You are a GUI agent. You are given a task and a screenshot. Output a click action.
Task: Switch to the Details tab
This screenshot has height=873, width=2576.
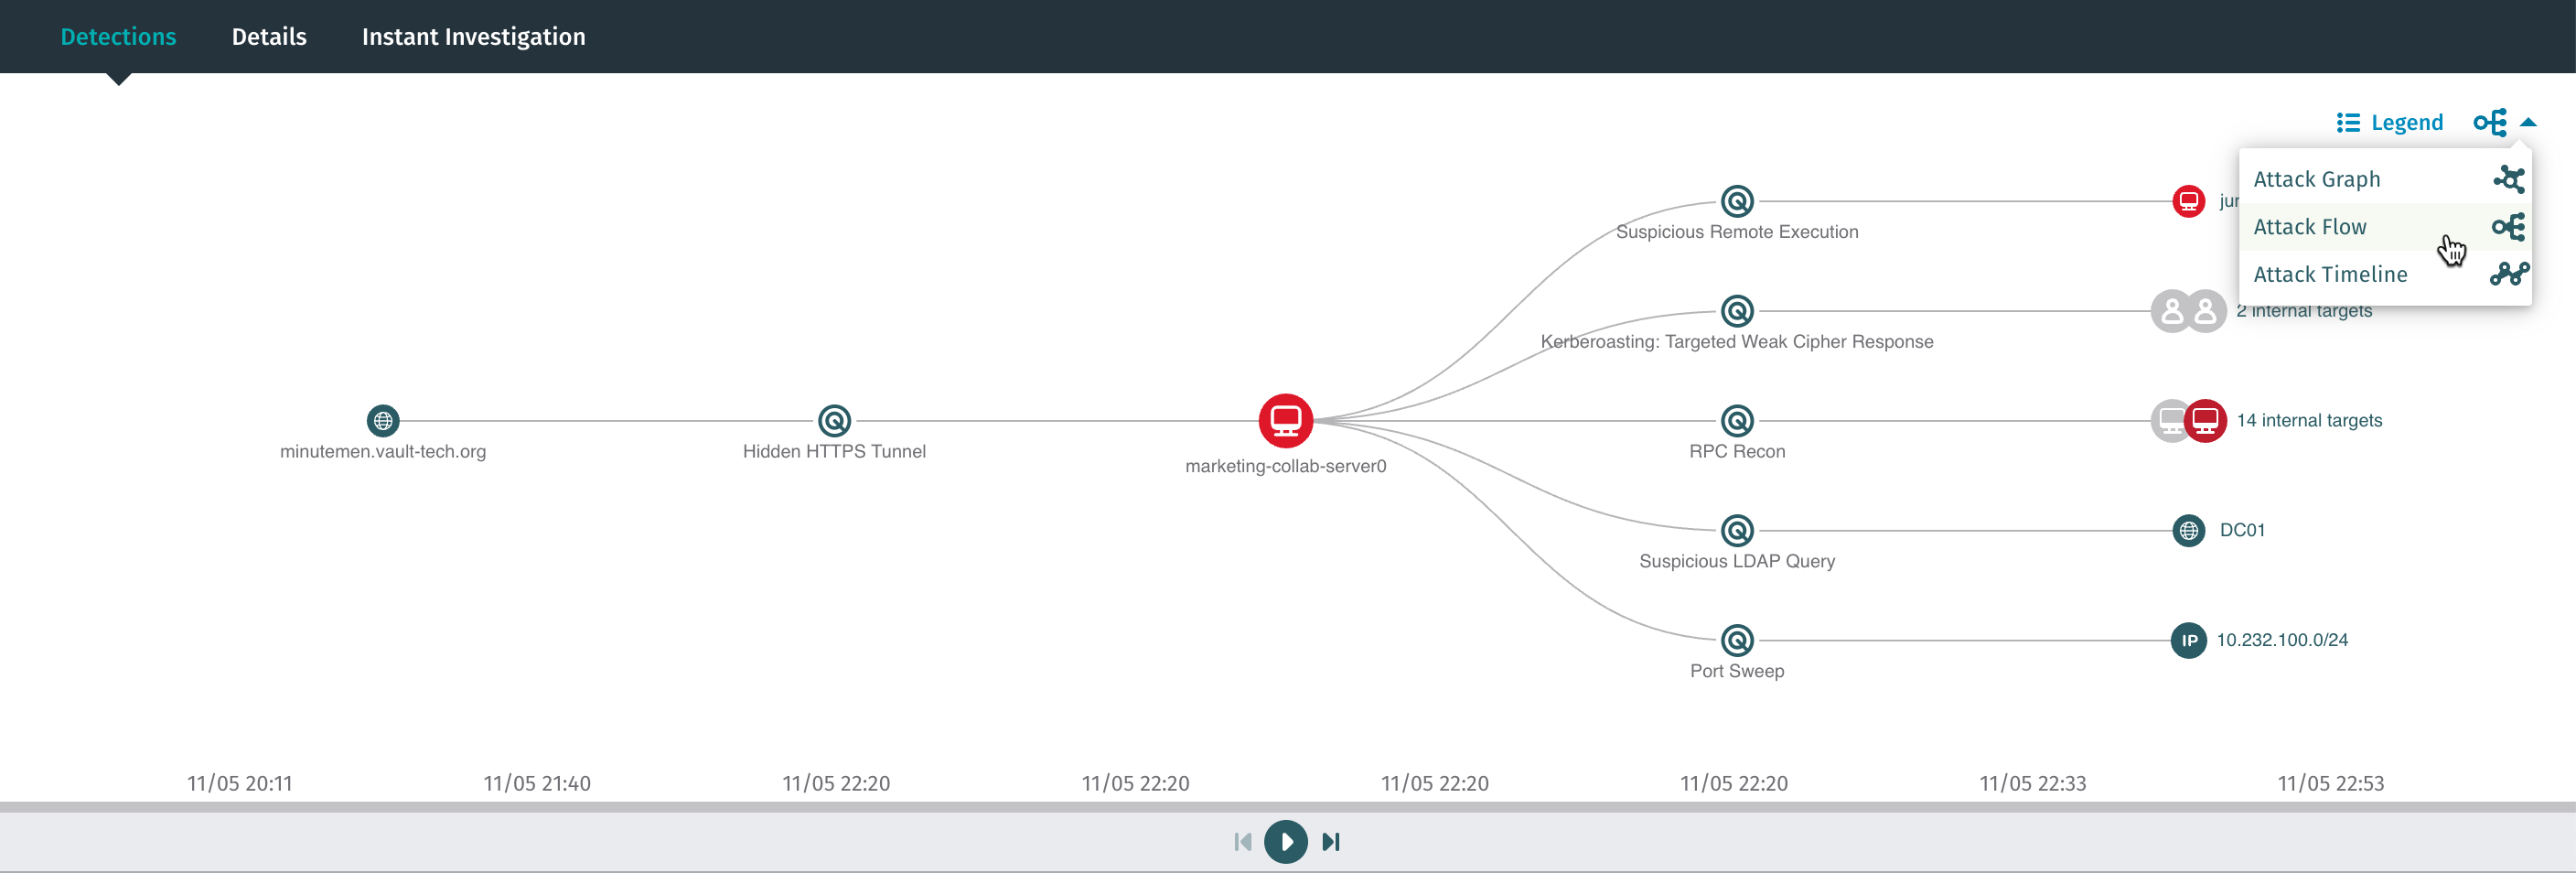tap(268, 36)
